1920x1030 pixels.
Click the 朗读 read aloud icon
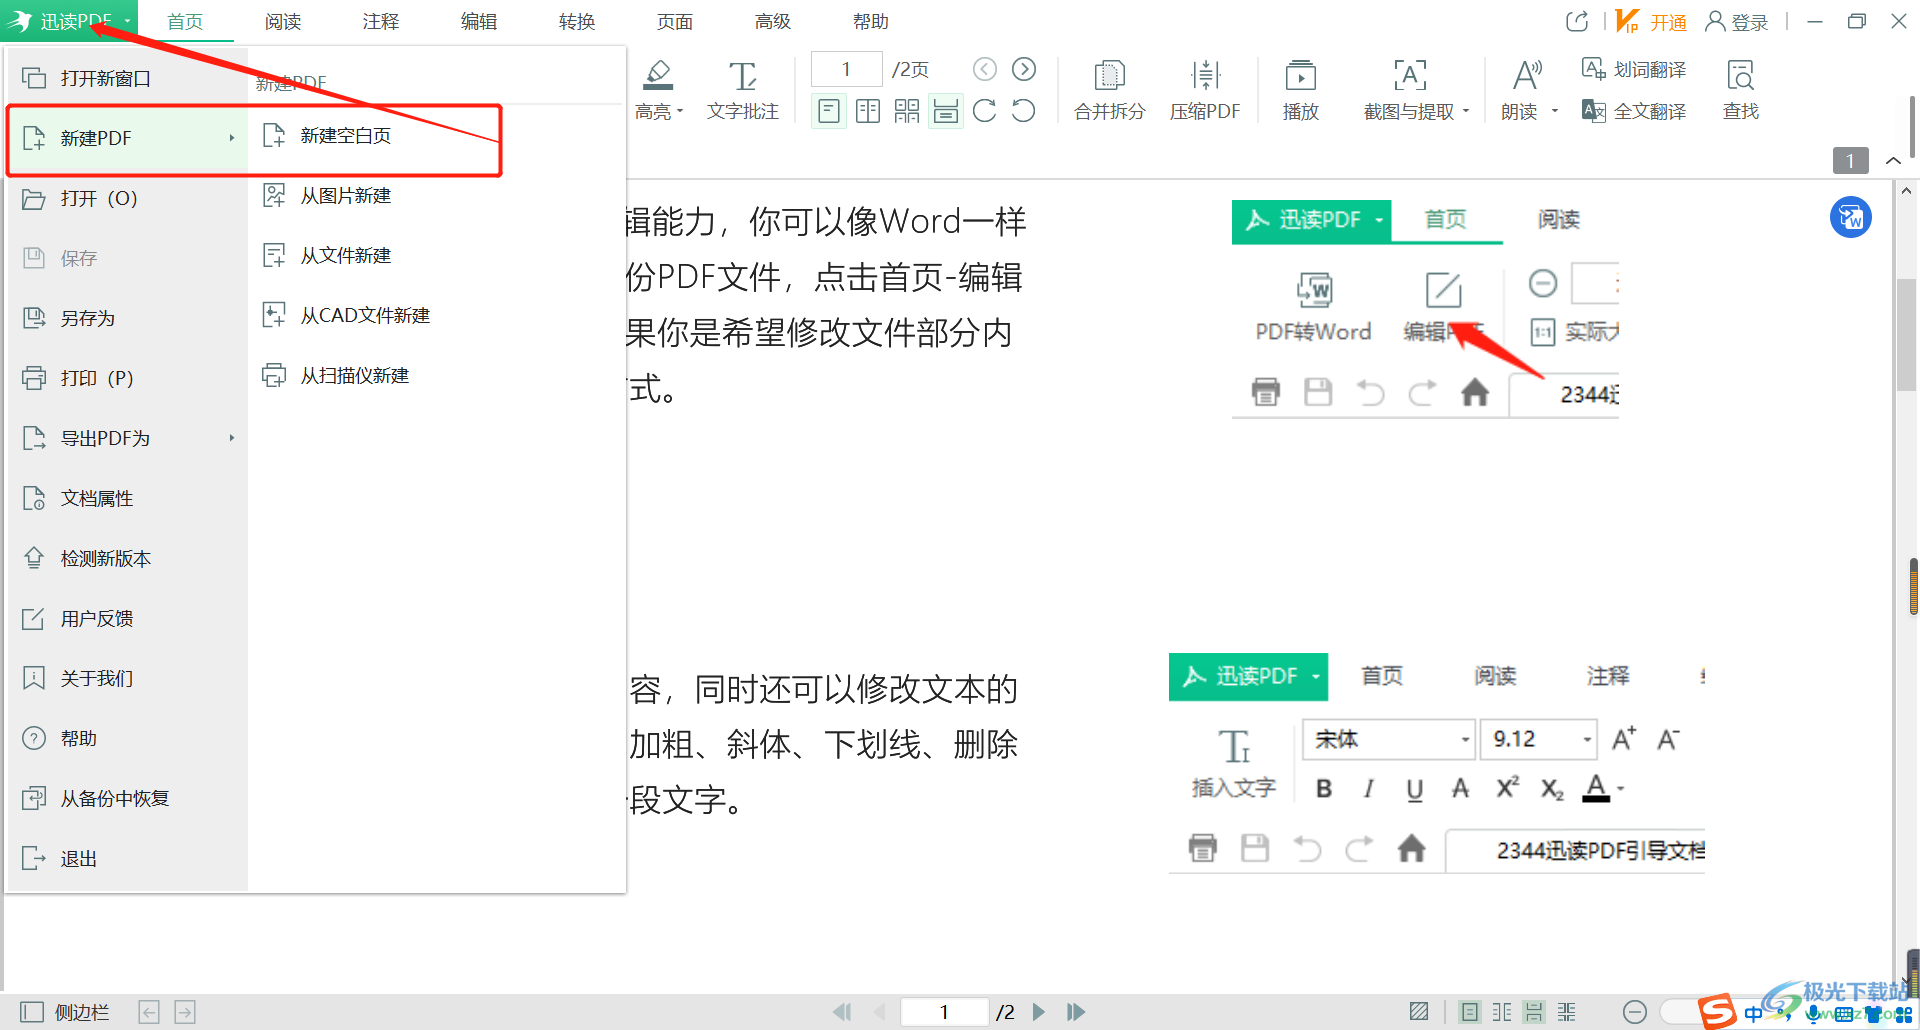[x=1526, y=75]
